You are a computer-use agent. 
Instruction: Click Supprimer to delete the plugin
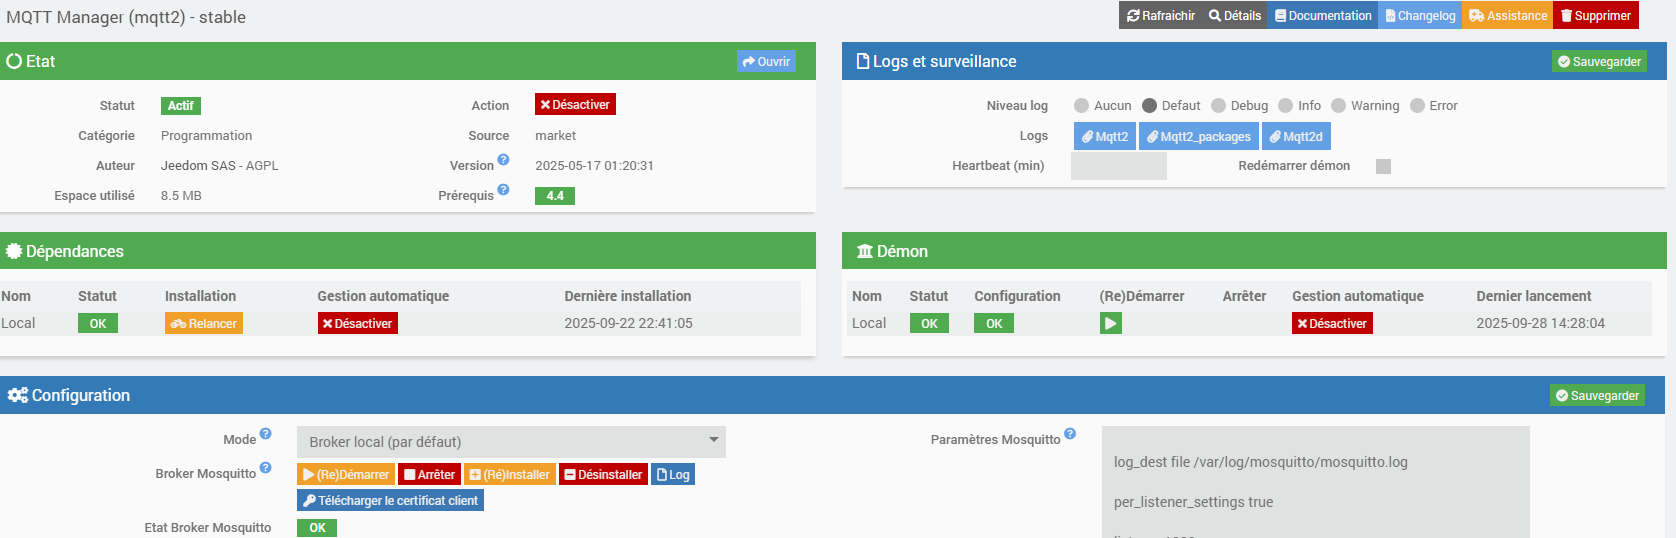1595,15
